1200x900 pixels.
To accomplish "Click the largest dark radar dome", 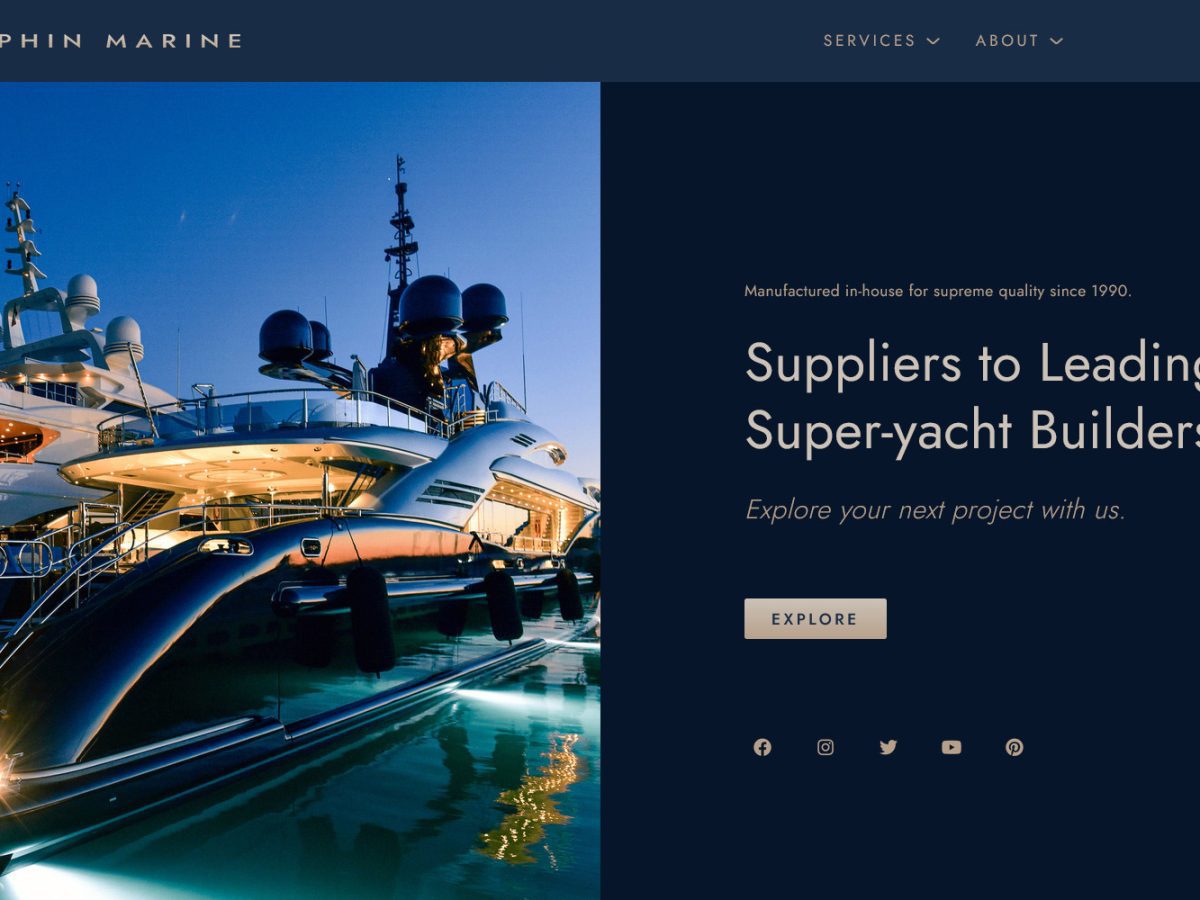I will pyautogui.click(x=430, y=305).
